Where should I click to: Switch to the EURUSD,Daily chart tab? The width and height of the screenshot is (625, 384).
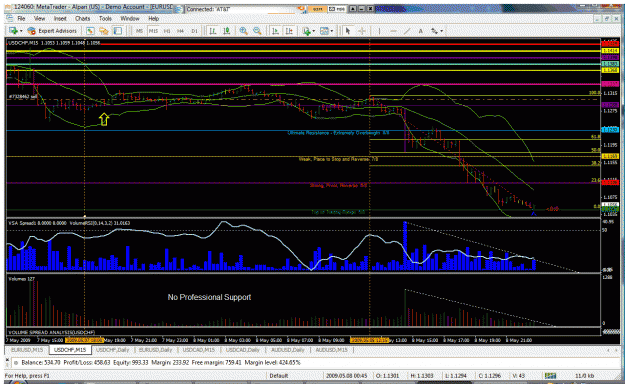pos(155,350)
